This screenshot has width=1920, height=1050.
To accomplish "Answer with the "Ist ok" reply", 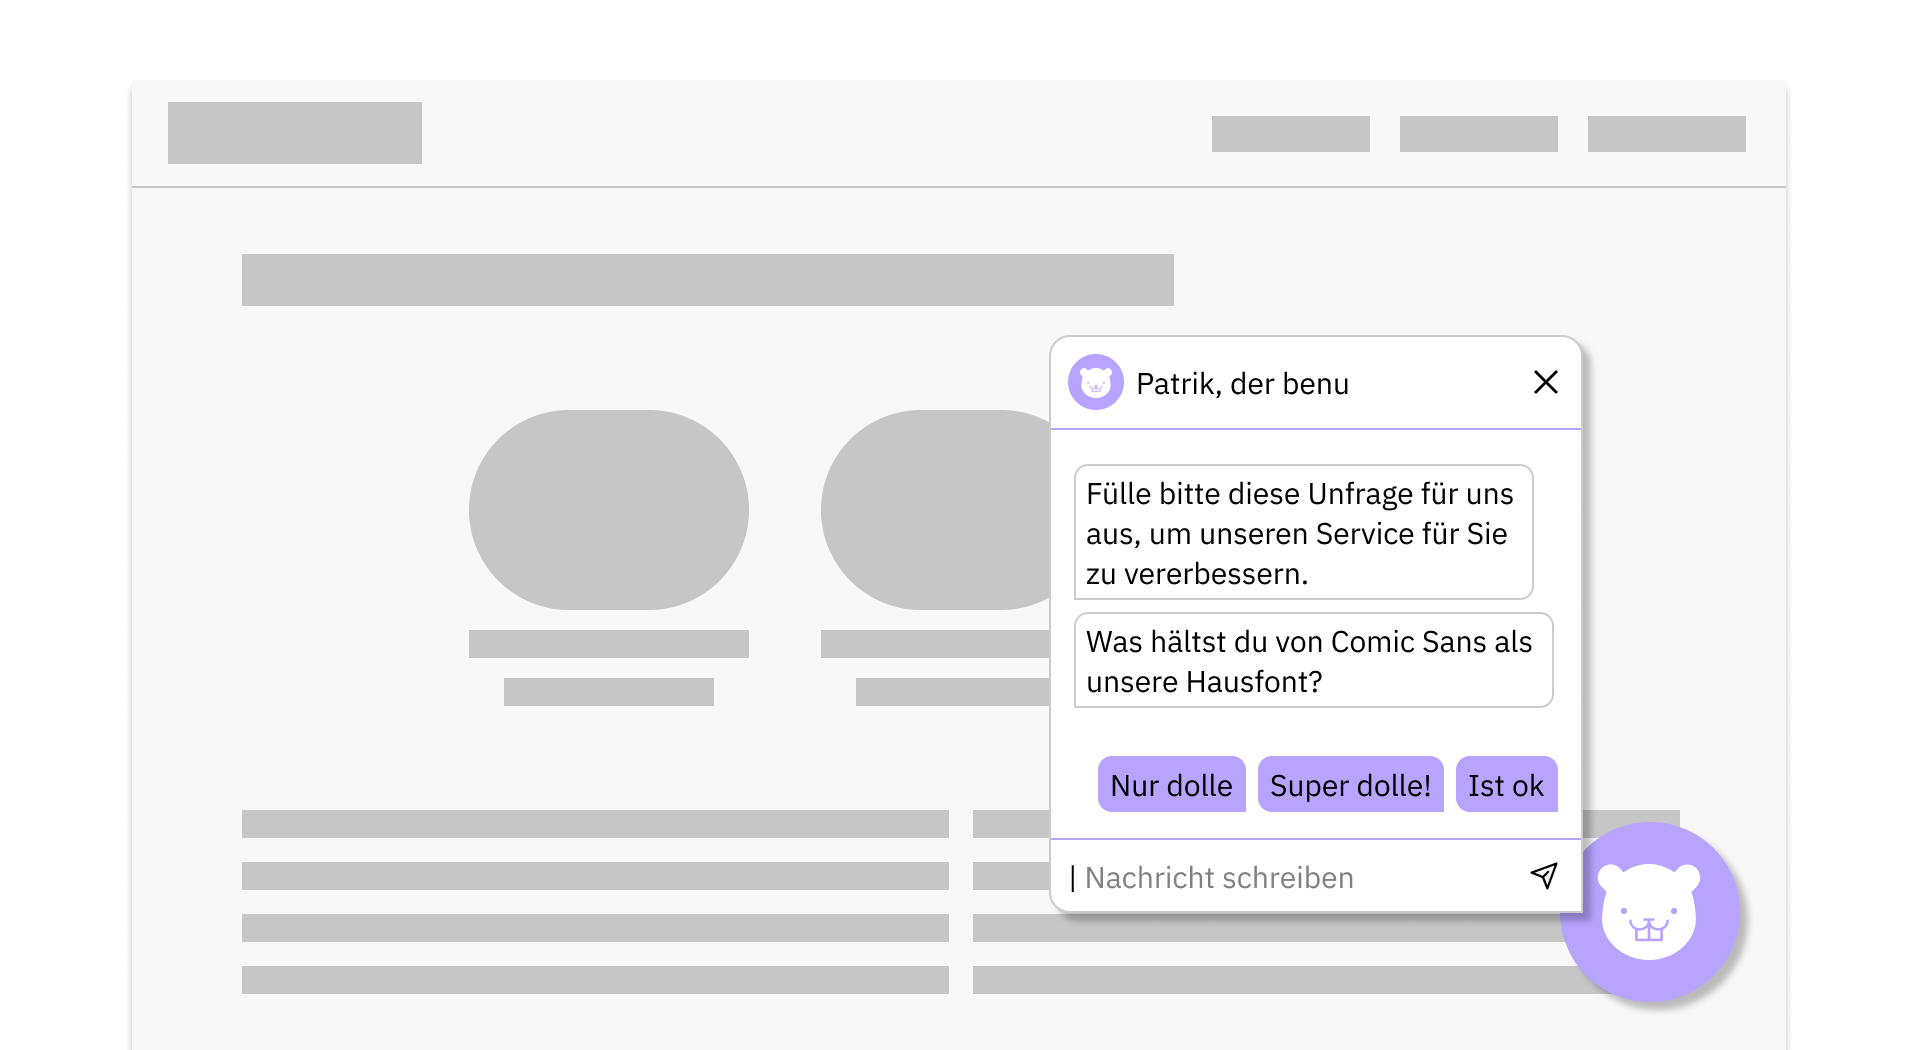I will pos(1505,785).
